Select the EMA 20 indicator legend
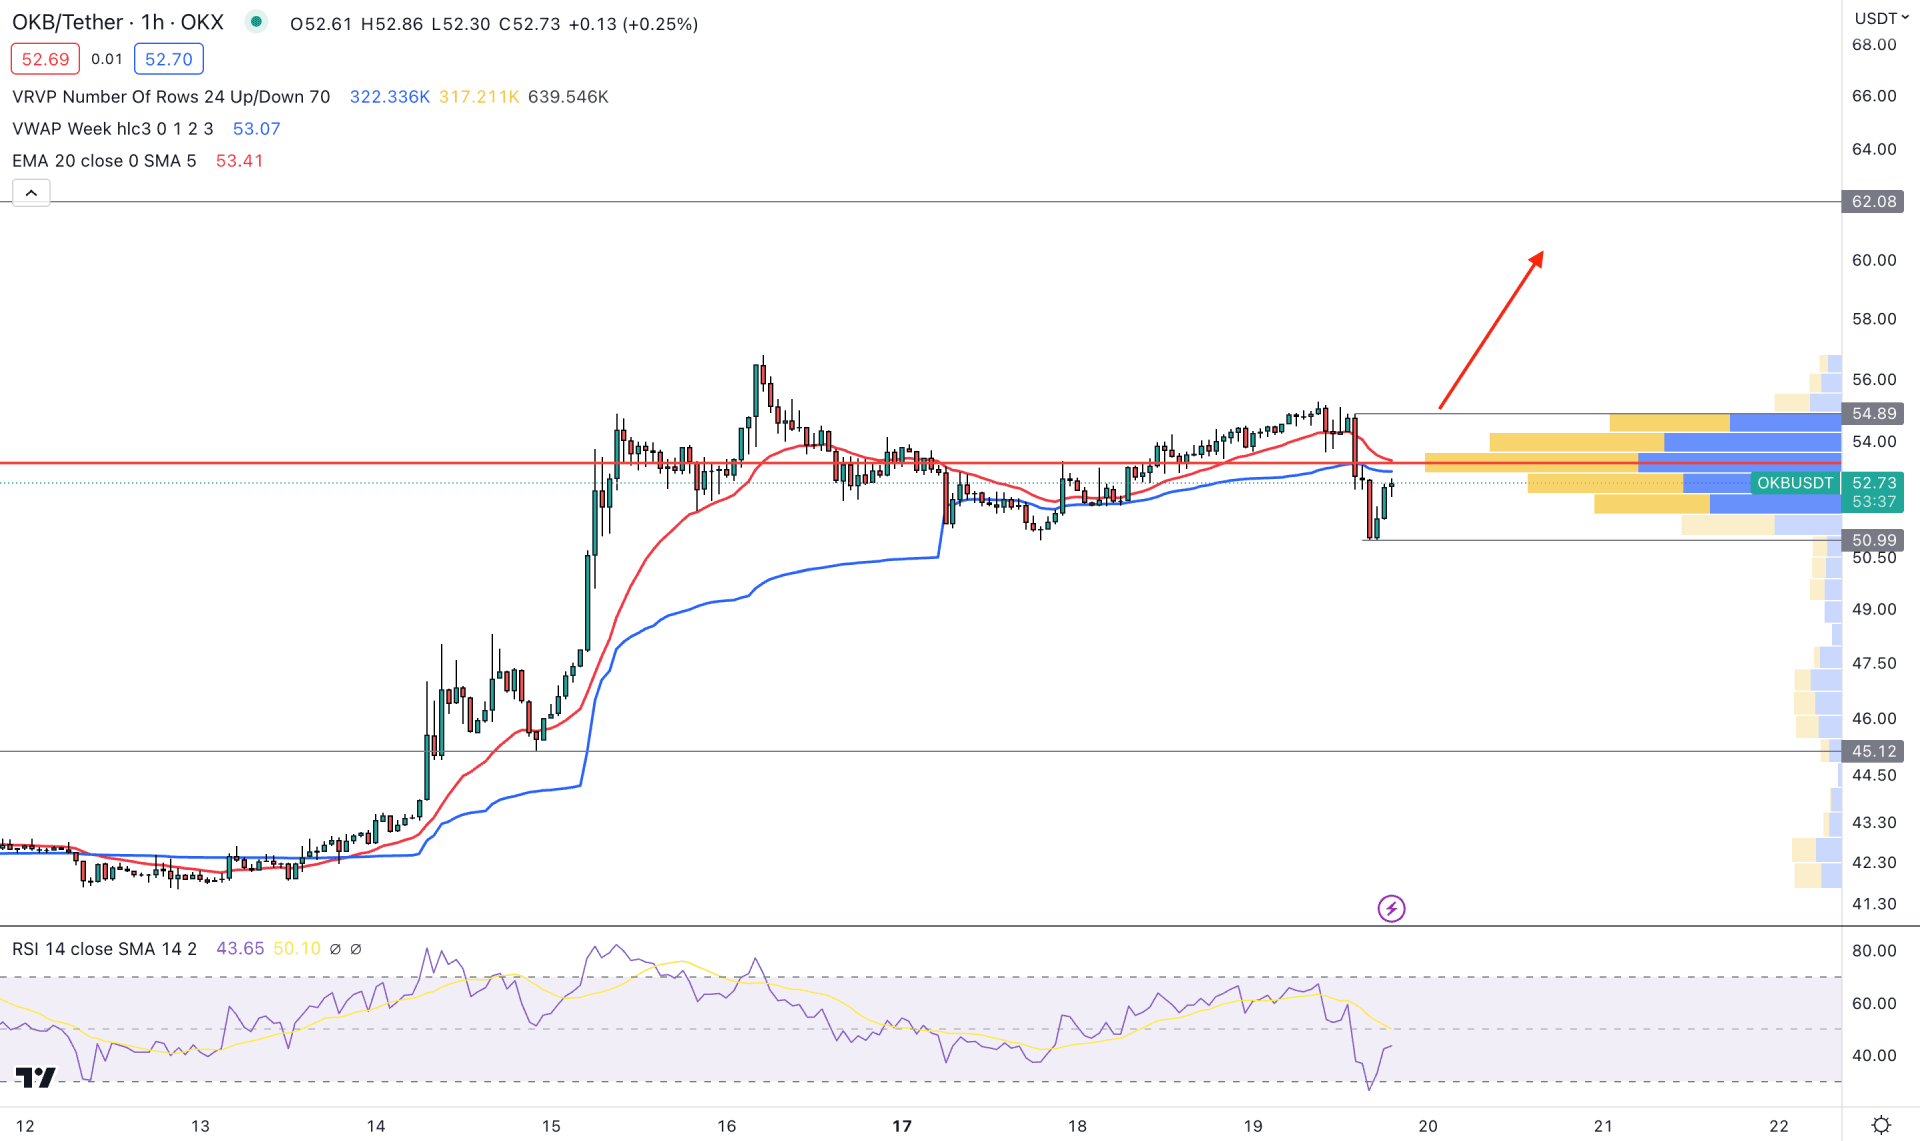The image size is (1920, 1141). point(104,161)
